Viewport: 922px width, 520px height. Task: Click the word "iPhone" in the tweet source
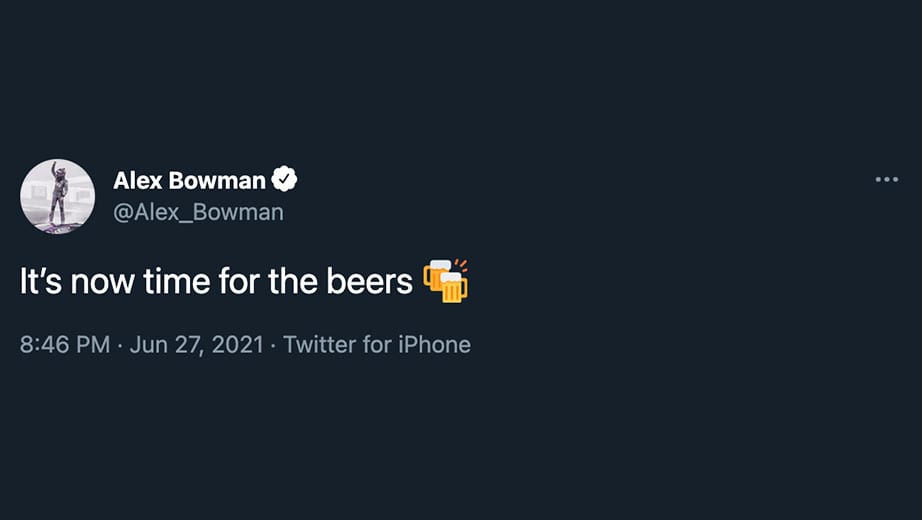[x=435, y=344]
